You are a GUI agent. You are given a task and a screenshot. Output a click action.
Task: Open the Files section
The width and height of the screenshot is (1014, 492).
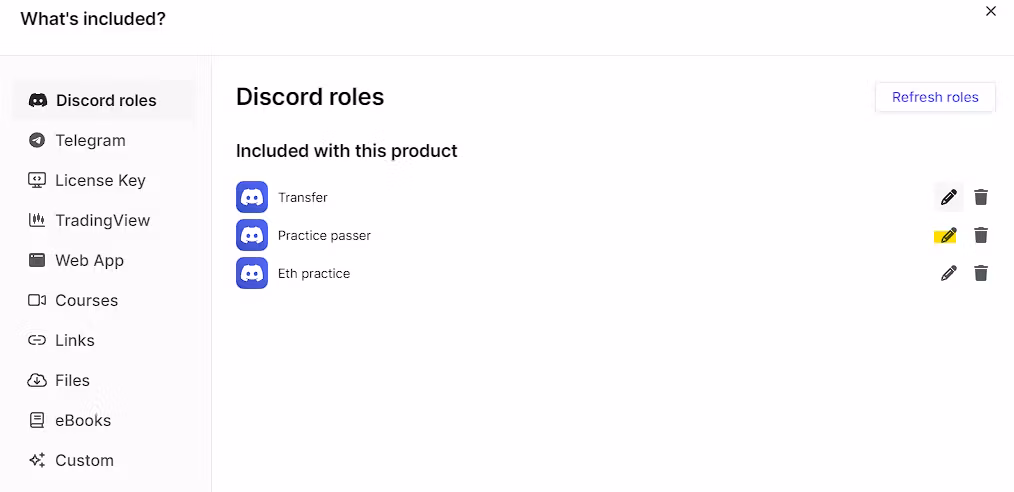click(72, 380)
